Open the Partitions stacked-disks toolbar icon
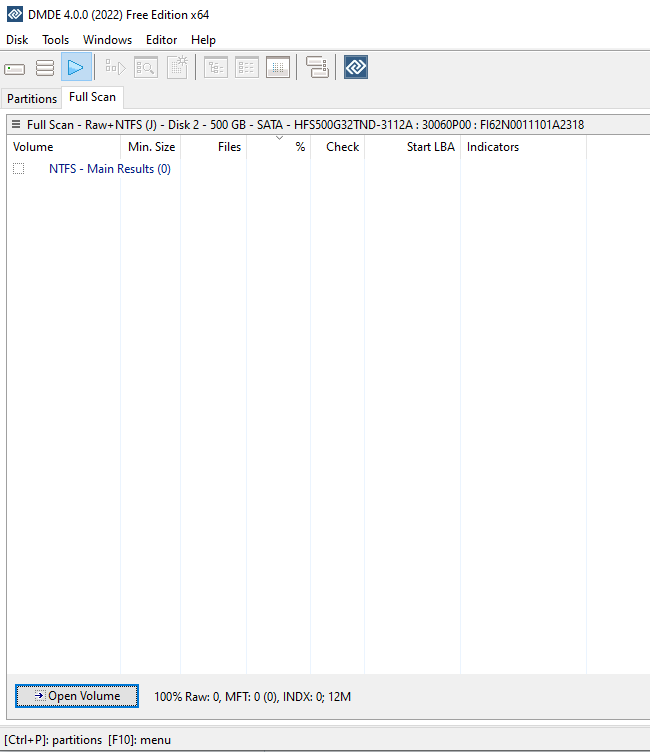Viewport: 650px width, 752px height. point(45,68)
